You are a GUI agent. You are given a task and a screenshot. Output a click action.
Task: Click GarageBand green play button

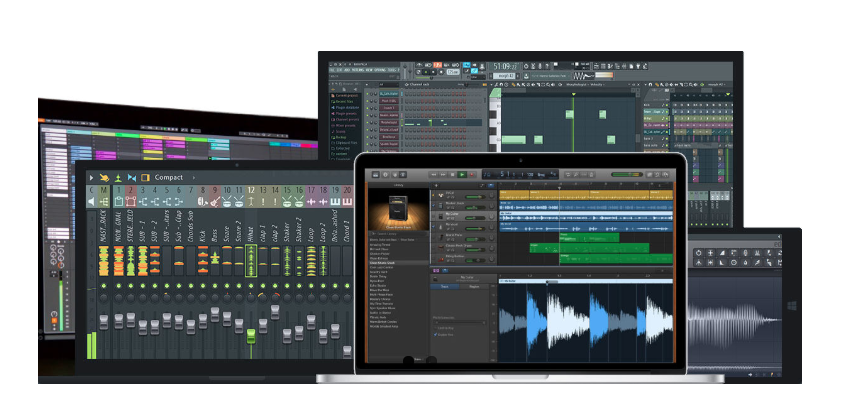point(462,175)
